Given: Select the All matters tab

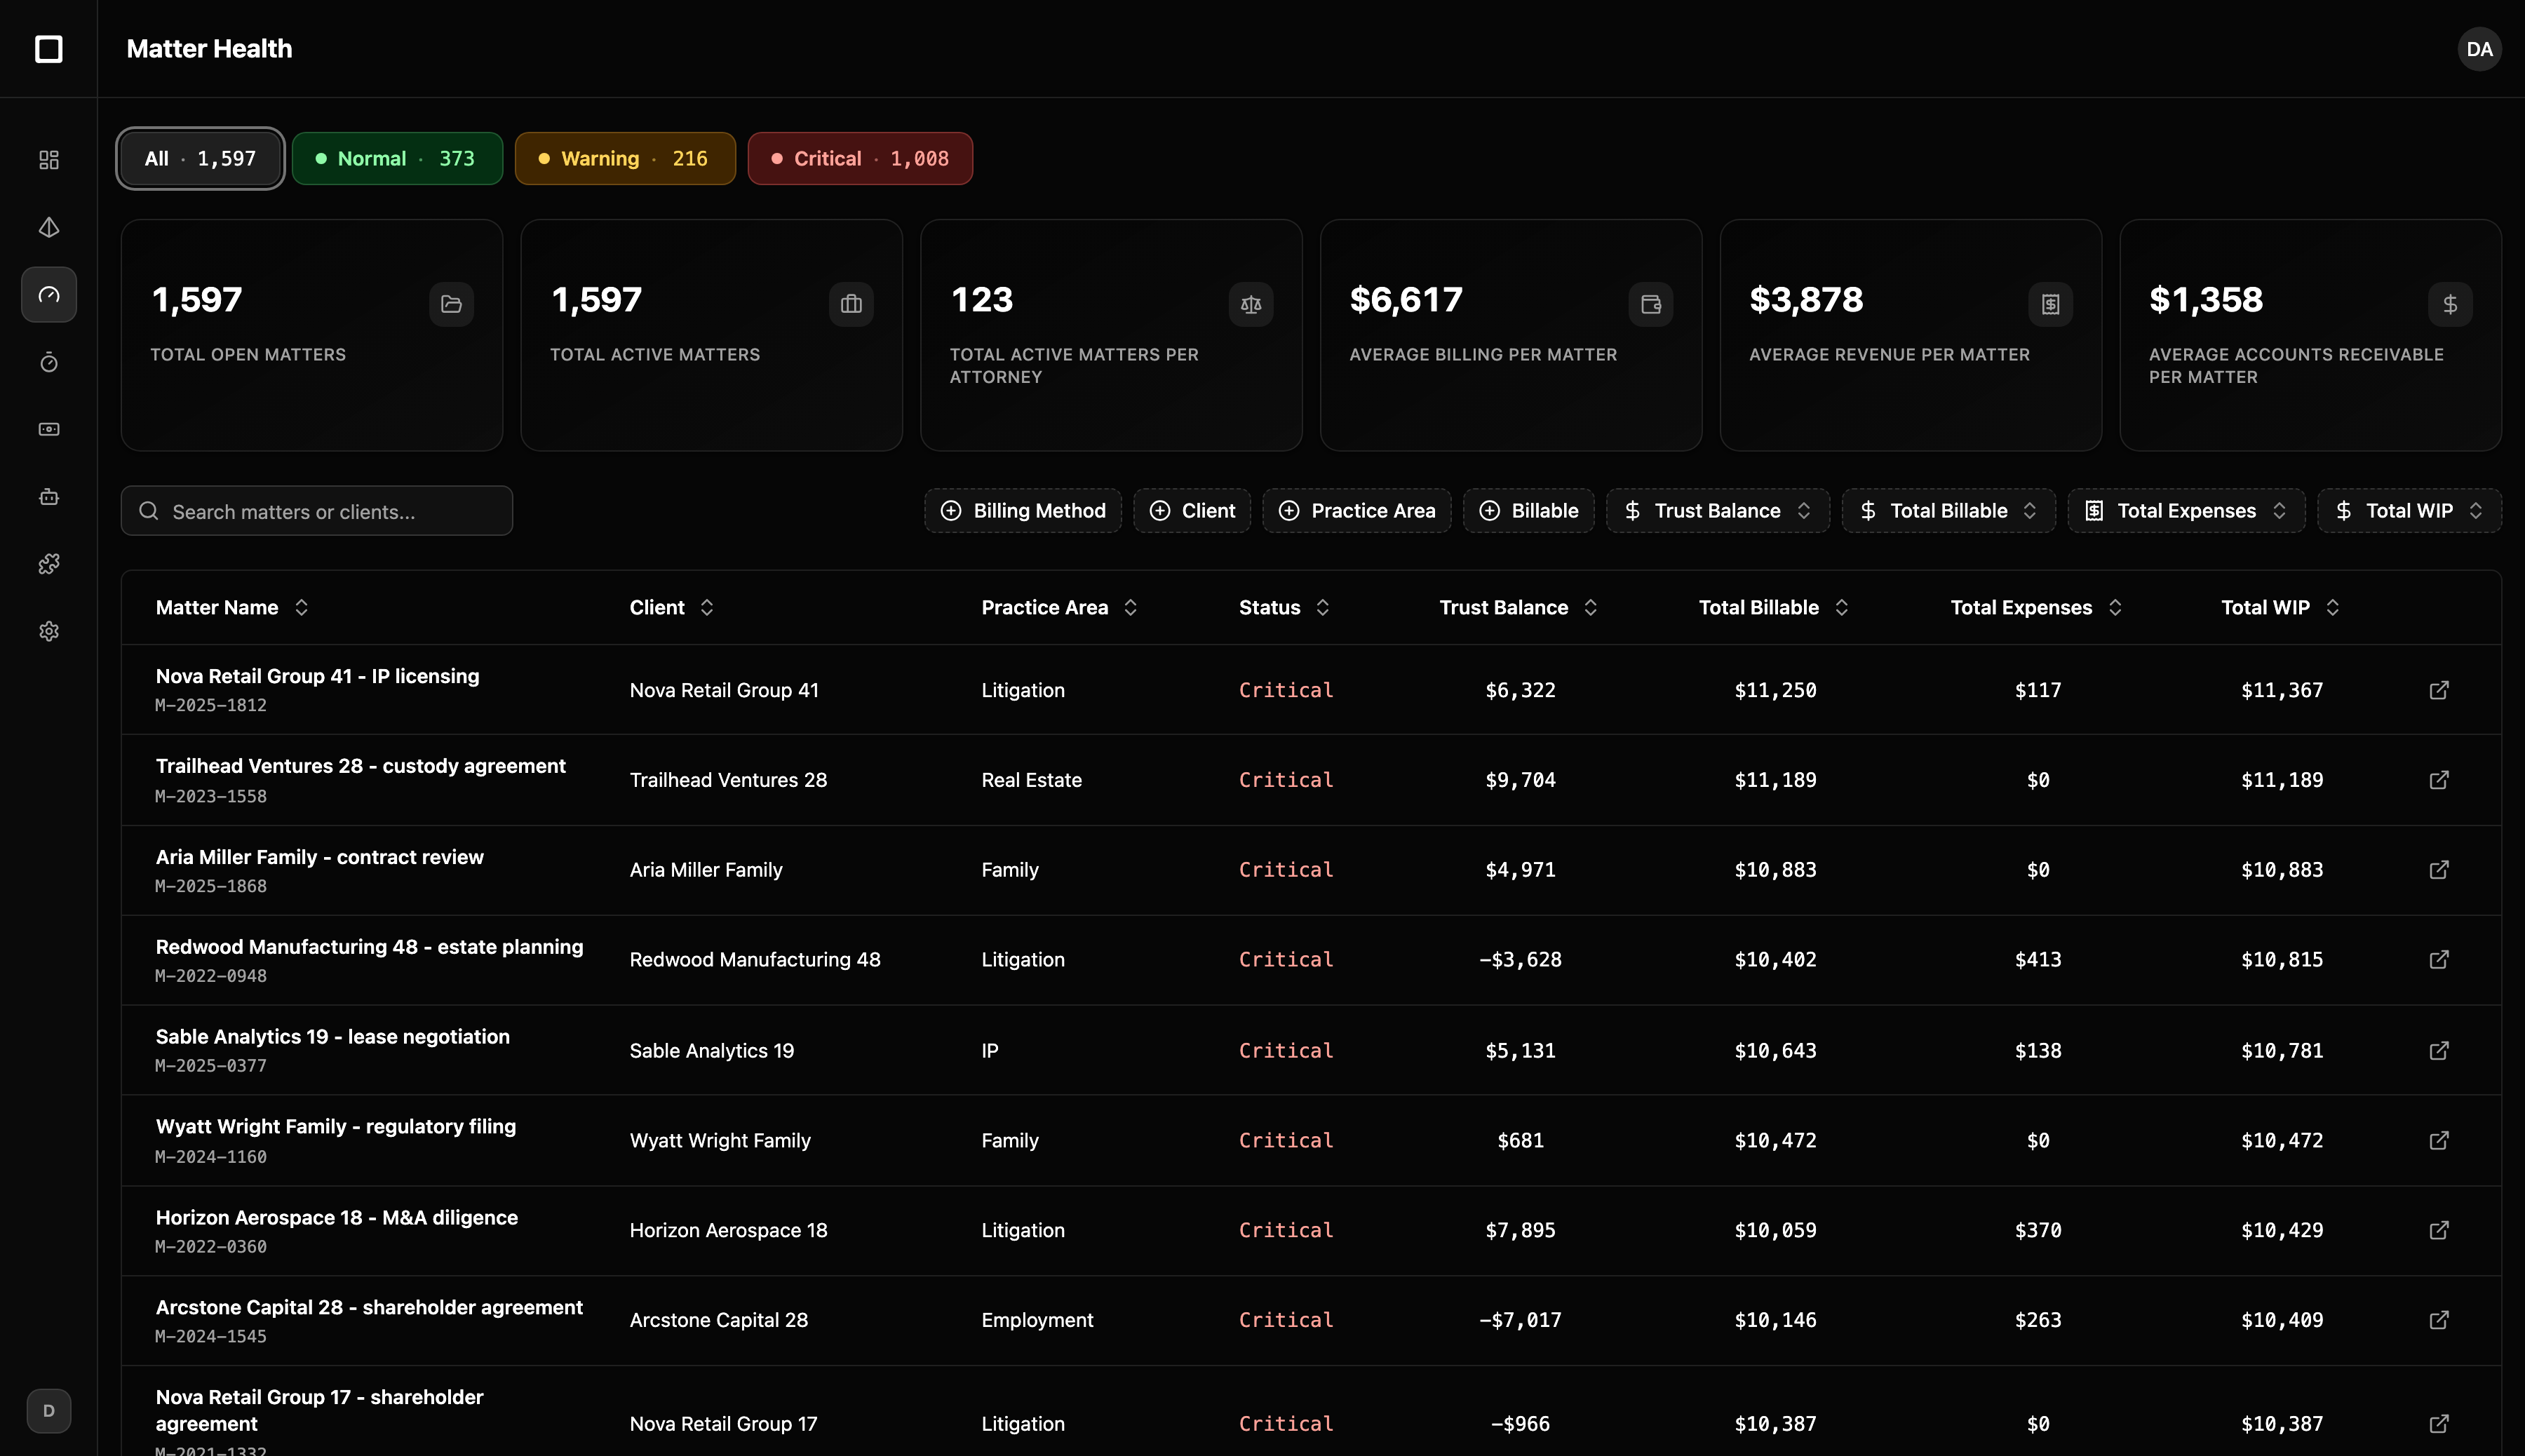Looking at the screenshot, I should tap(200, 159).
